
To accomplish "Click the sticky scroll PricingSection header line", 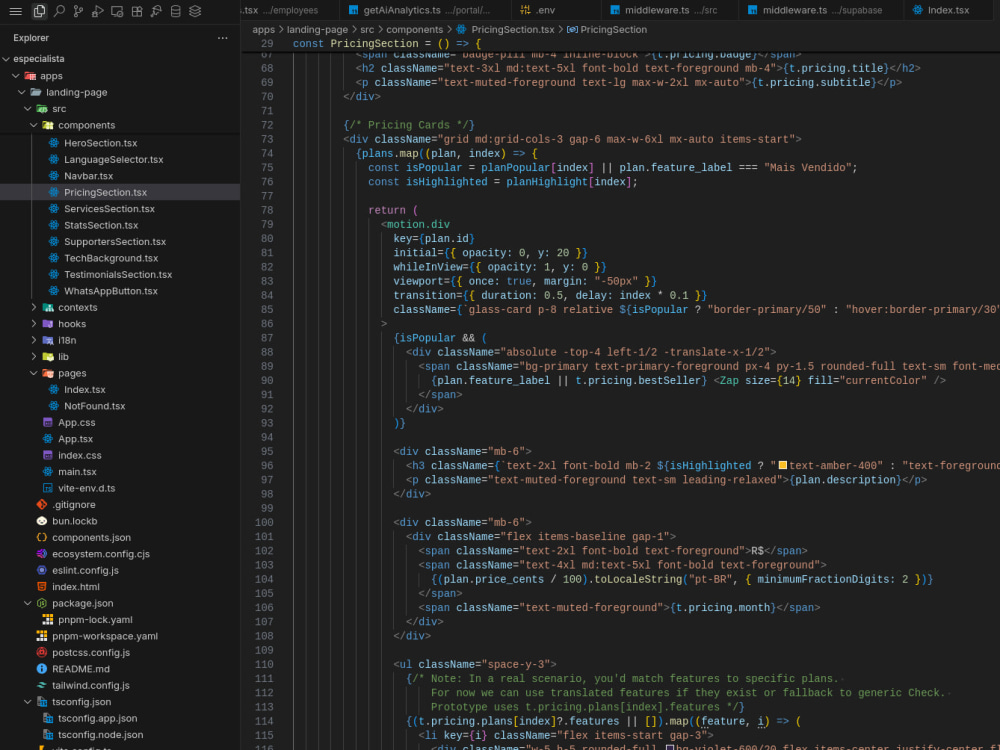I will 620,44.
